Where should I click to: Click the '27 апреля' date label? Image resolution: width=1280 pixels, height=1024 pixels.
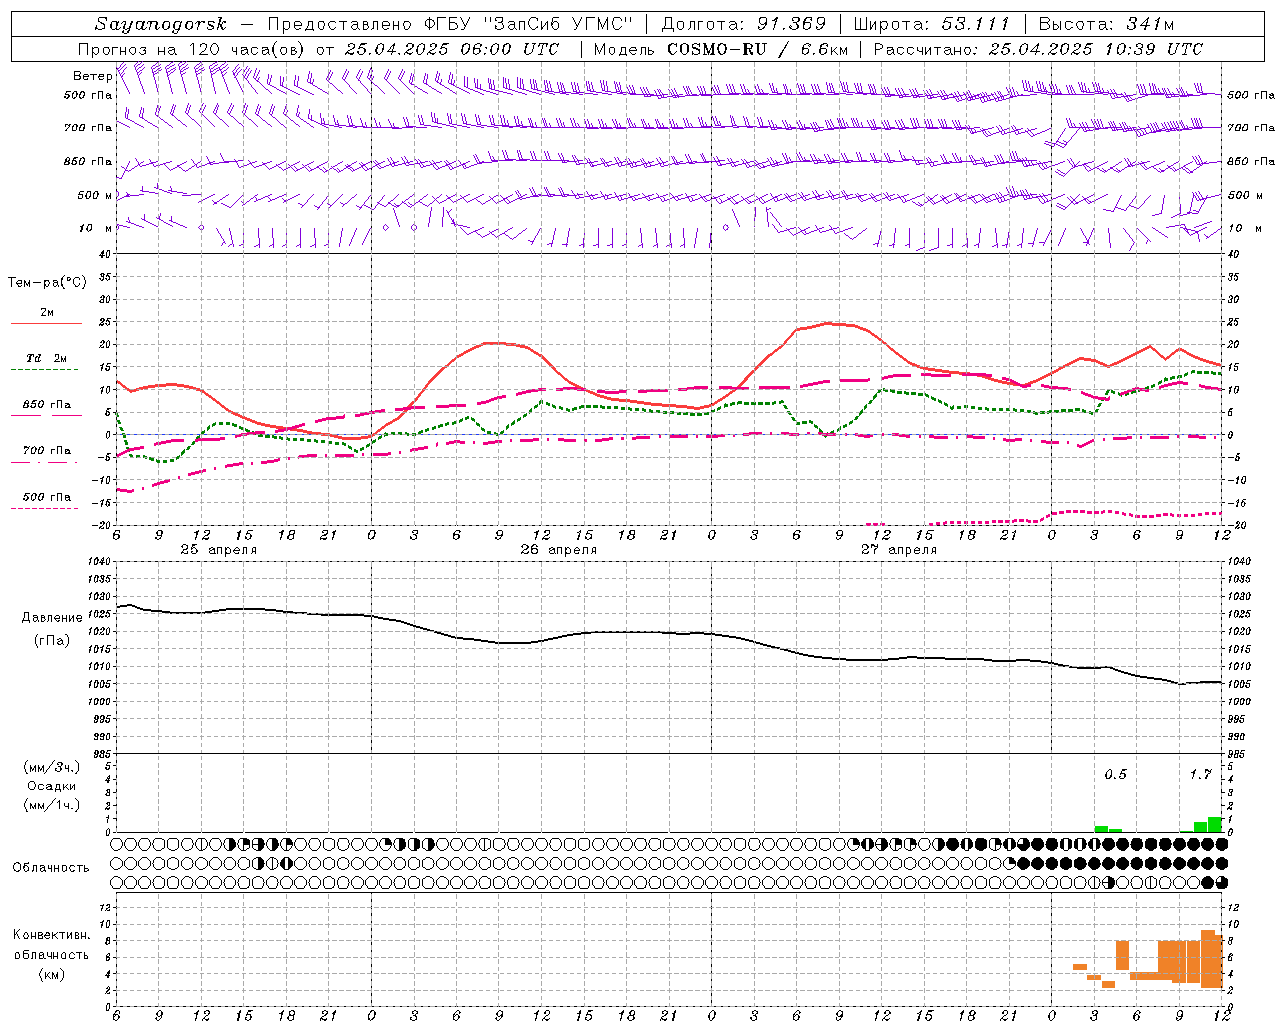[898, 550]
